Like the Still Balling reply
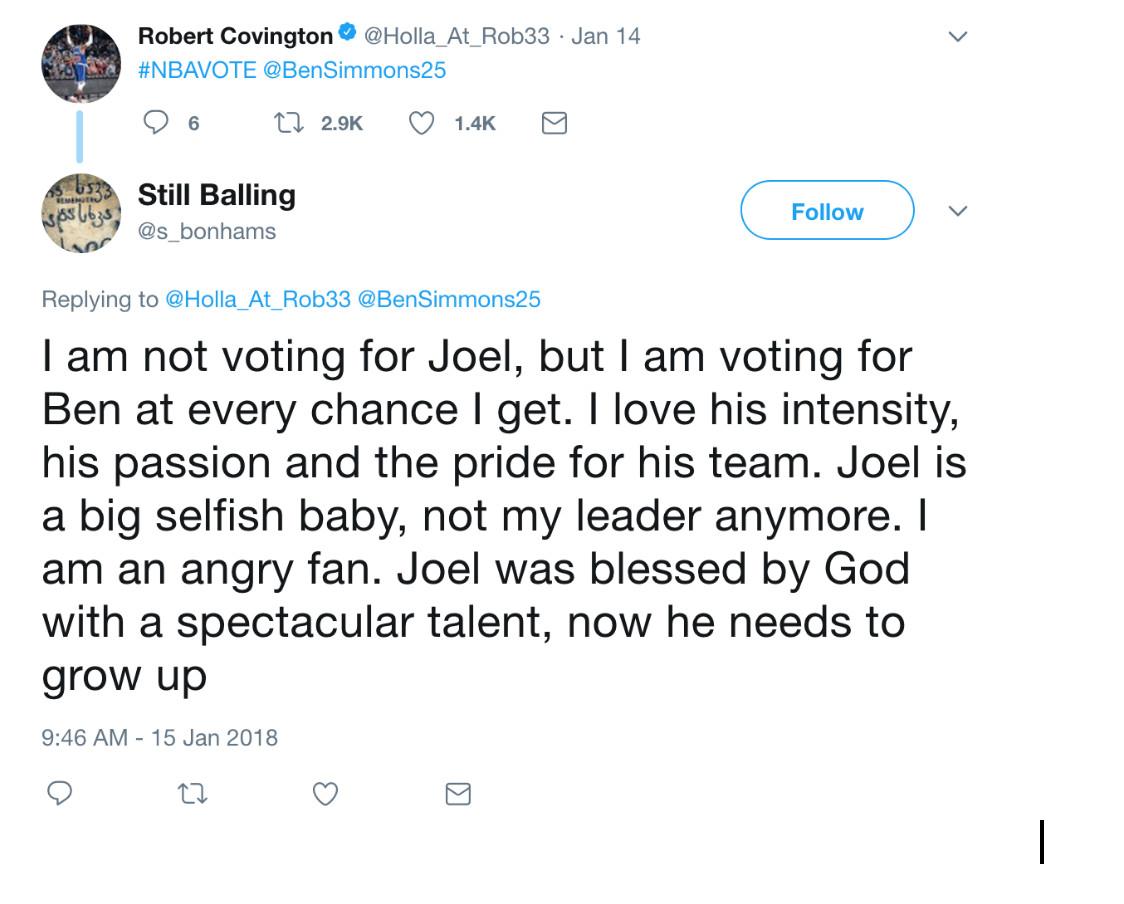 click(x=325, y=794)
